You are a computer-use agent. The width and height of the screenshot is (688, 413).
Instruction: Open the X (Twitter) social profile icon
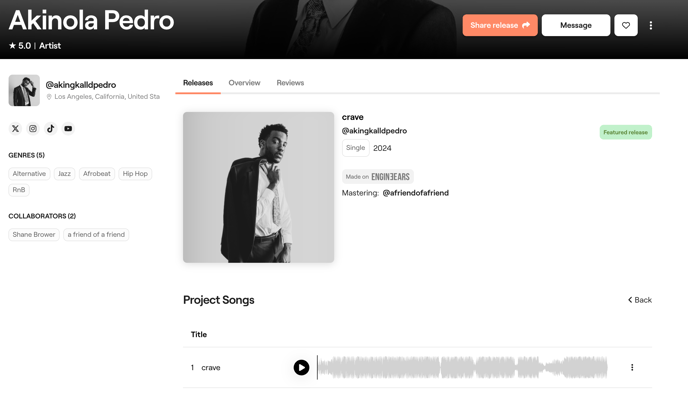click(x=15, y=129)
